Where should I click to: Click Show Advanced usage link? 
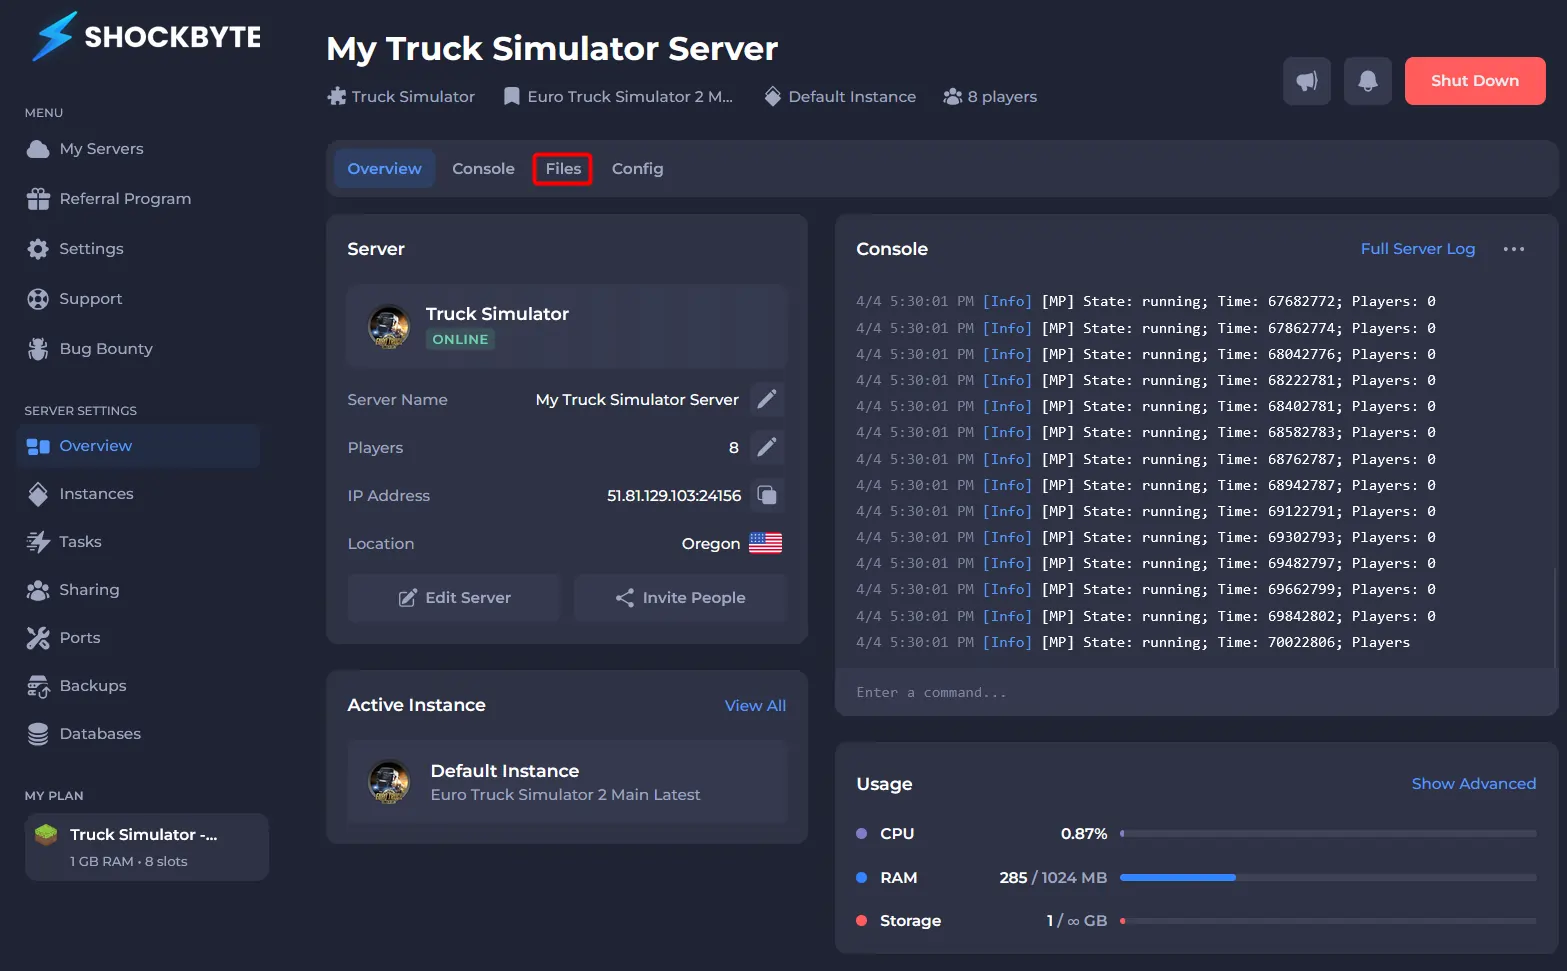click(1473, 784)
